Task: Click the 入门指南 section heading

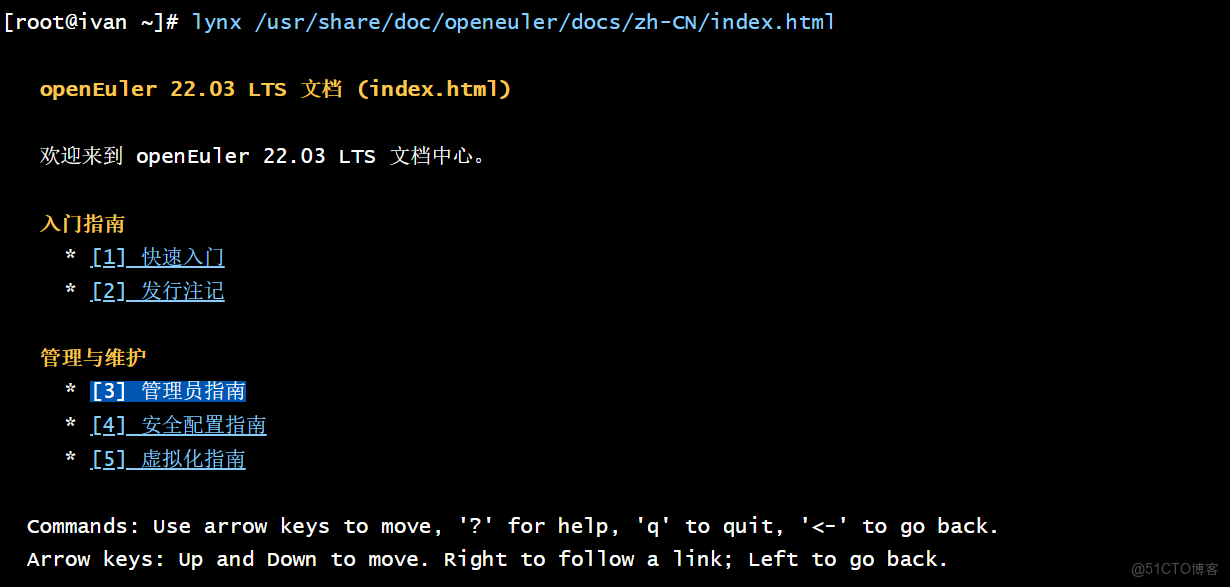Action: point(82,224)
